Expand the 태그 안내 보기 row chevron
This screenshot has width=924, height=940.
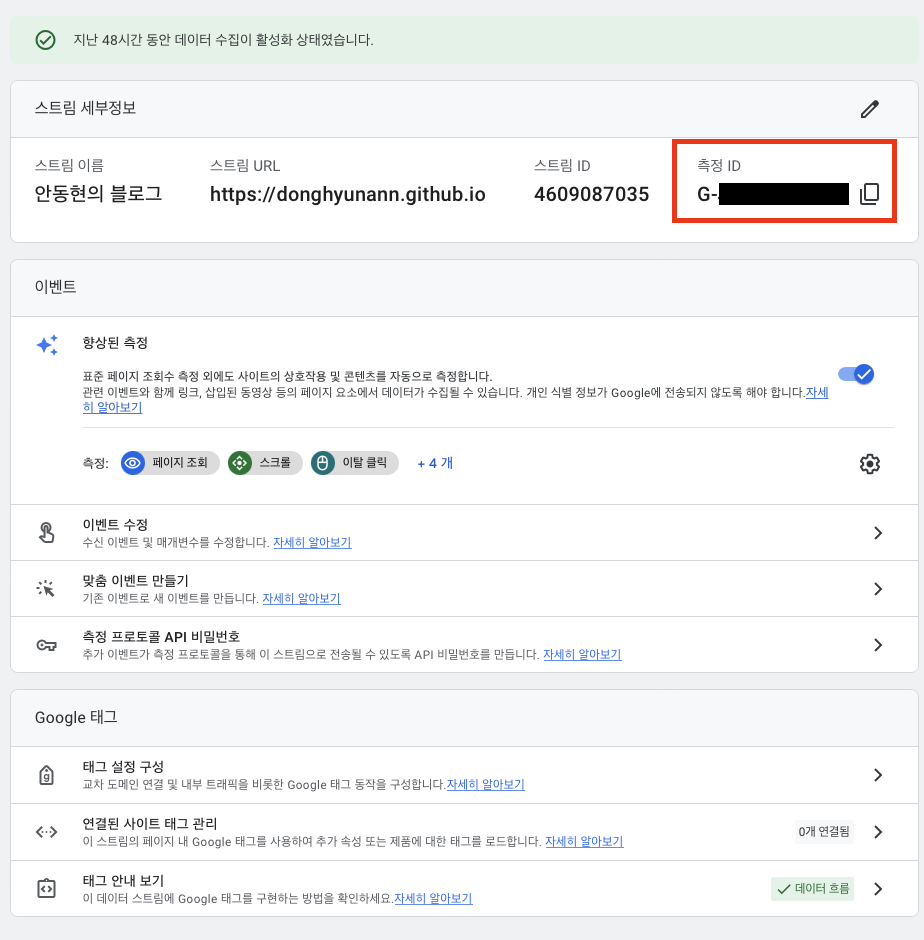pyautogui.click(x=878, y=888)
